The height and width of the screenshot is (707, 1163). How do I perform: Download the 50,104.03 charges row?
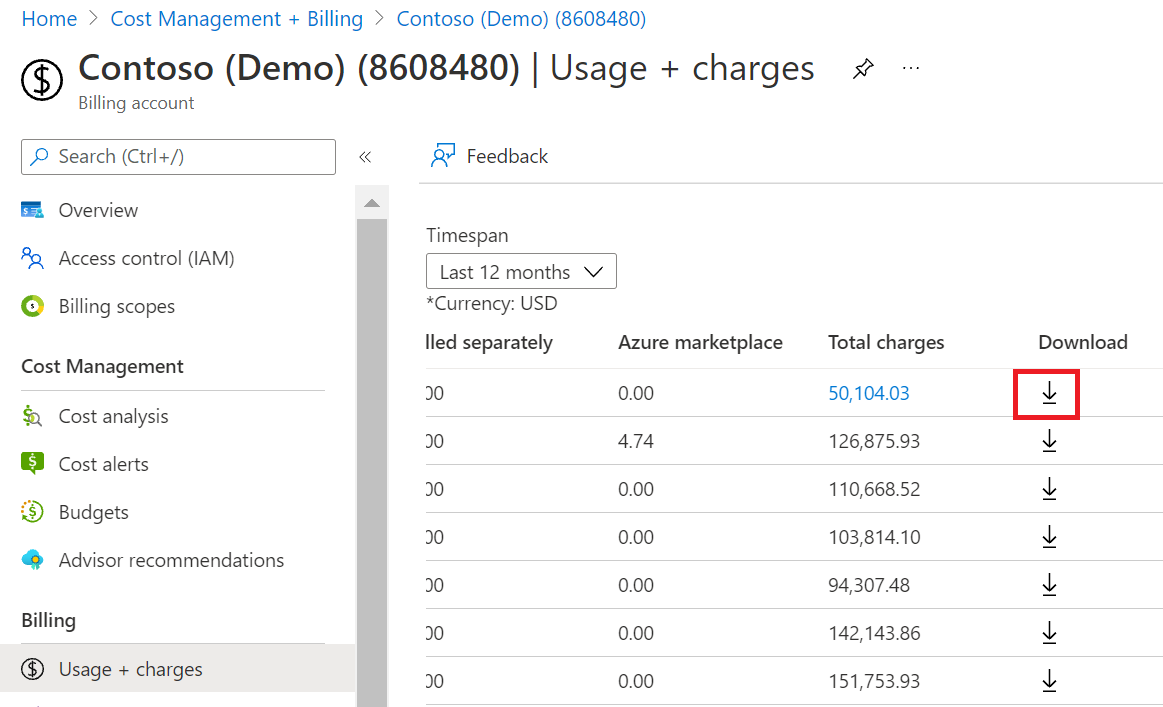pyautogui.click(x=1048, y=394)
